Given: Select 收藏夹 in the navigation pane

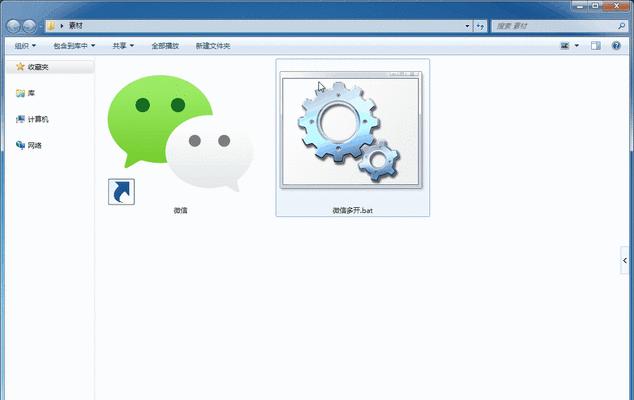Looking at the screenshot, I should [x=50, y=67].
